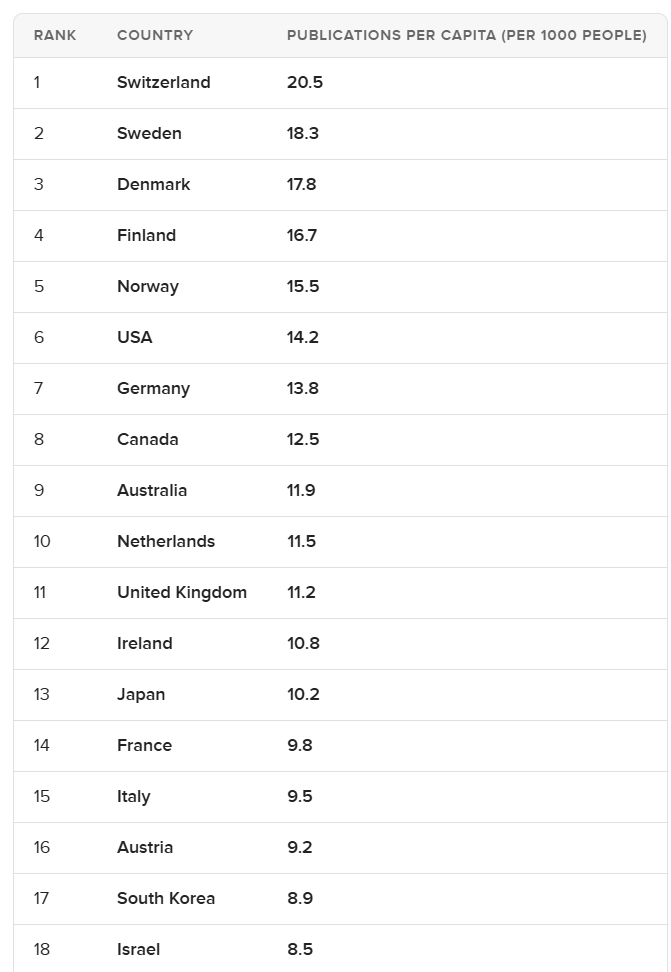This screenshot has height=972, width=671.
Task: Select Norway's 15.5 publications value
Action: point(303,286)
